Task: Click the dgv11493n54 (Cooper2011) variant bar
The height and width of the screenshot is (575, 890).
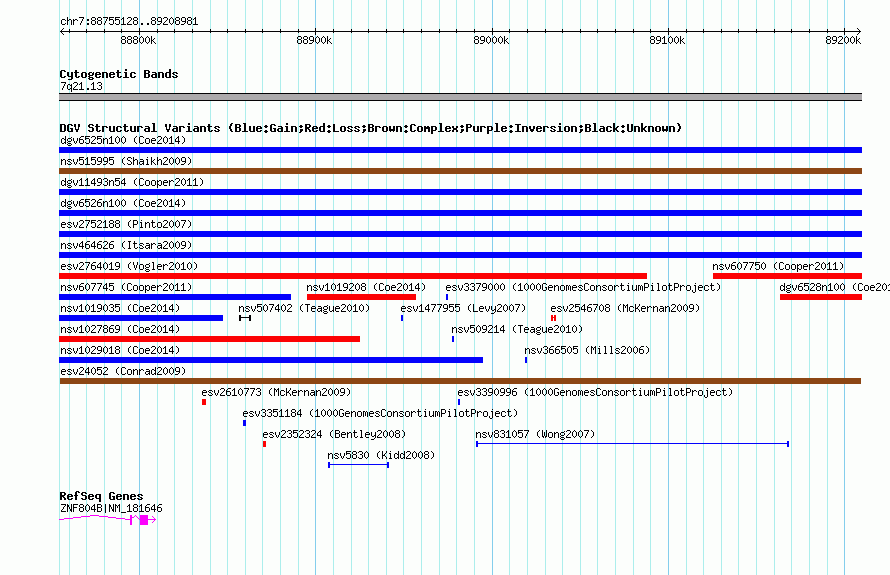Action: coord(460,192)
